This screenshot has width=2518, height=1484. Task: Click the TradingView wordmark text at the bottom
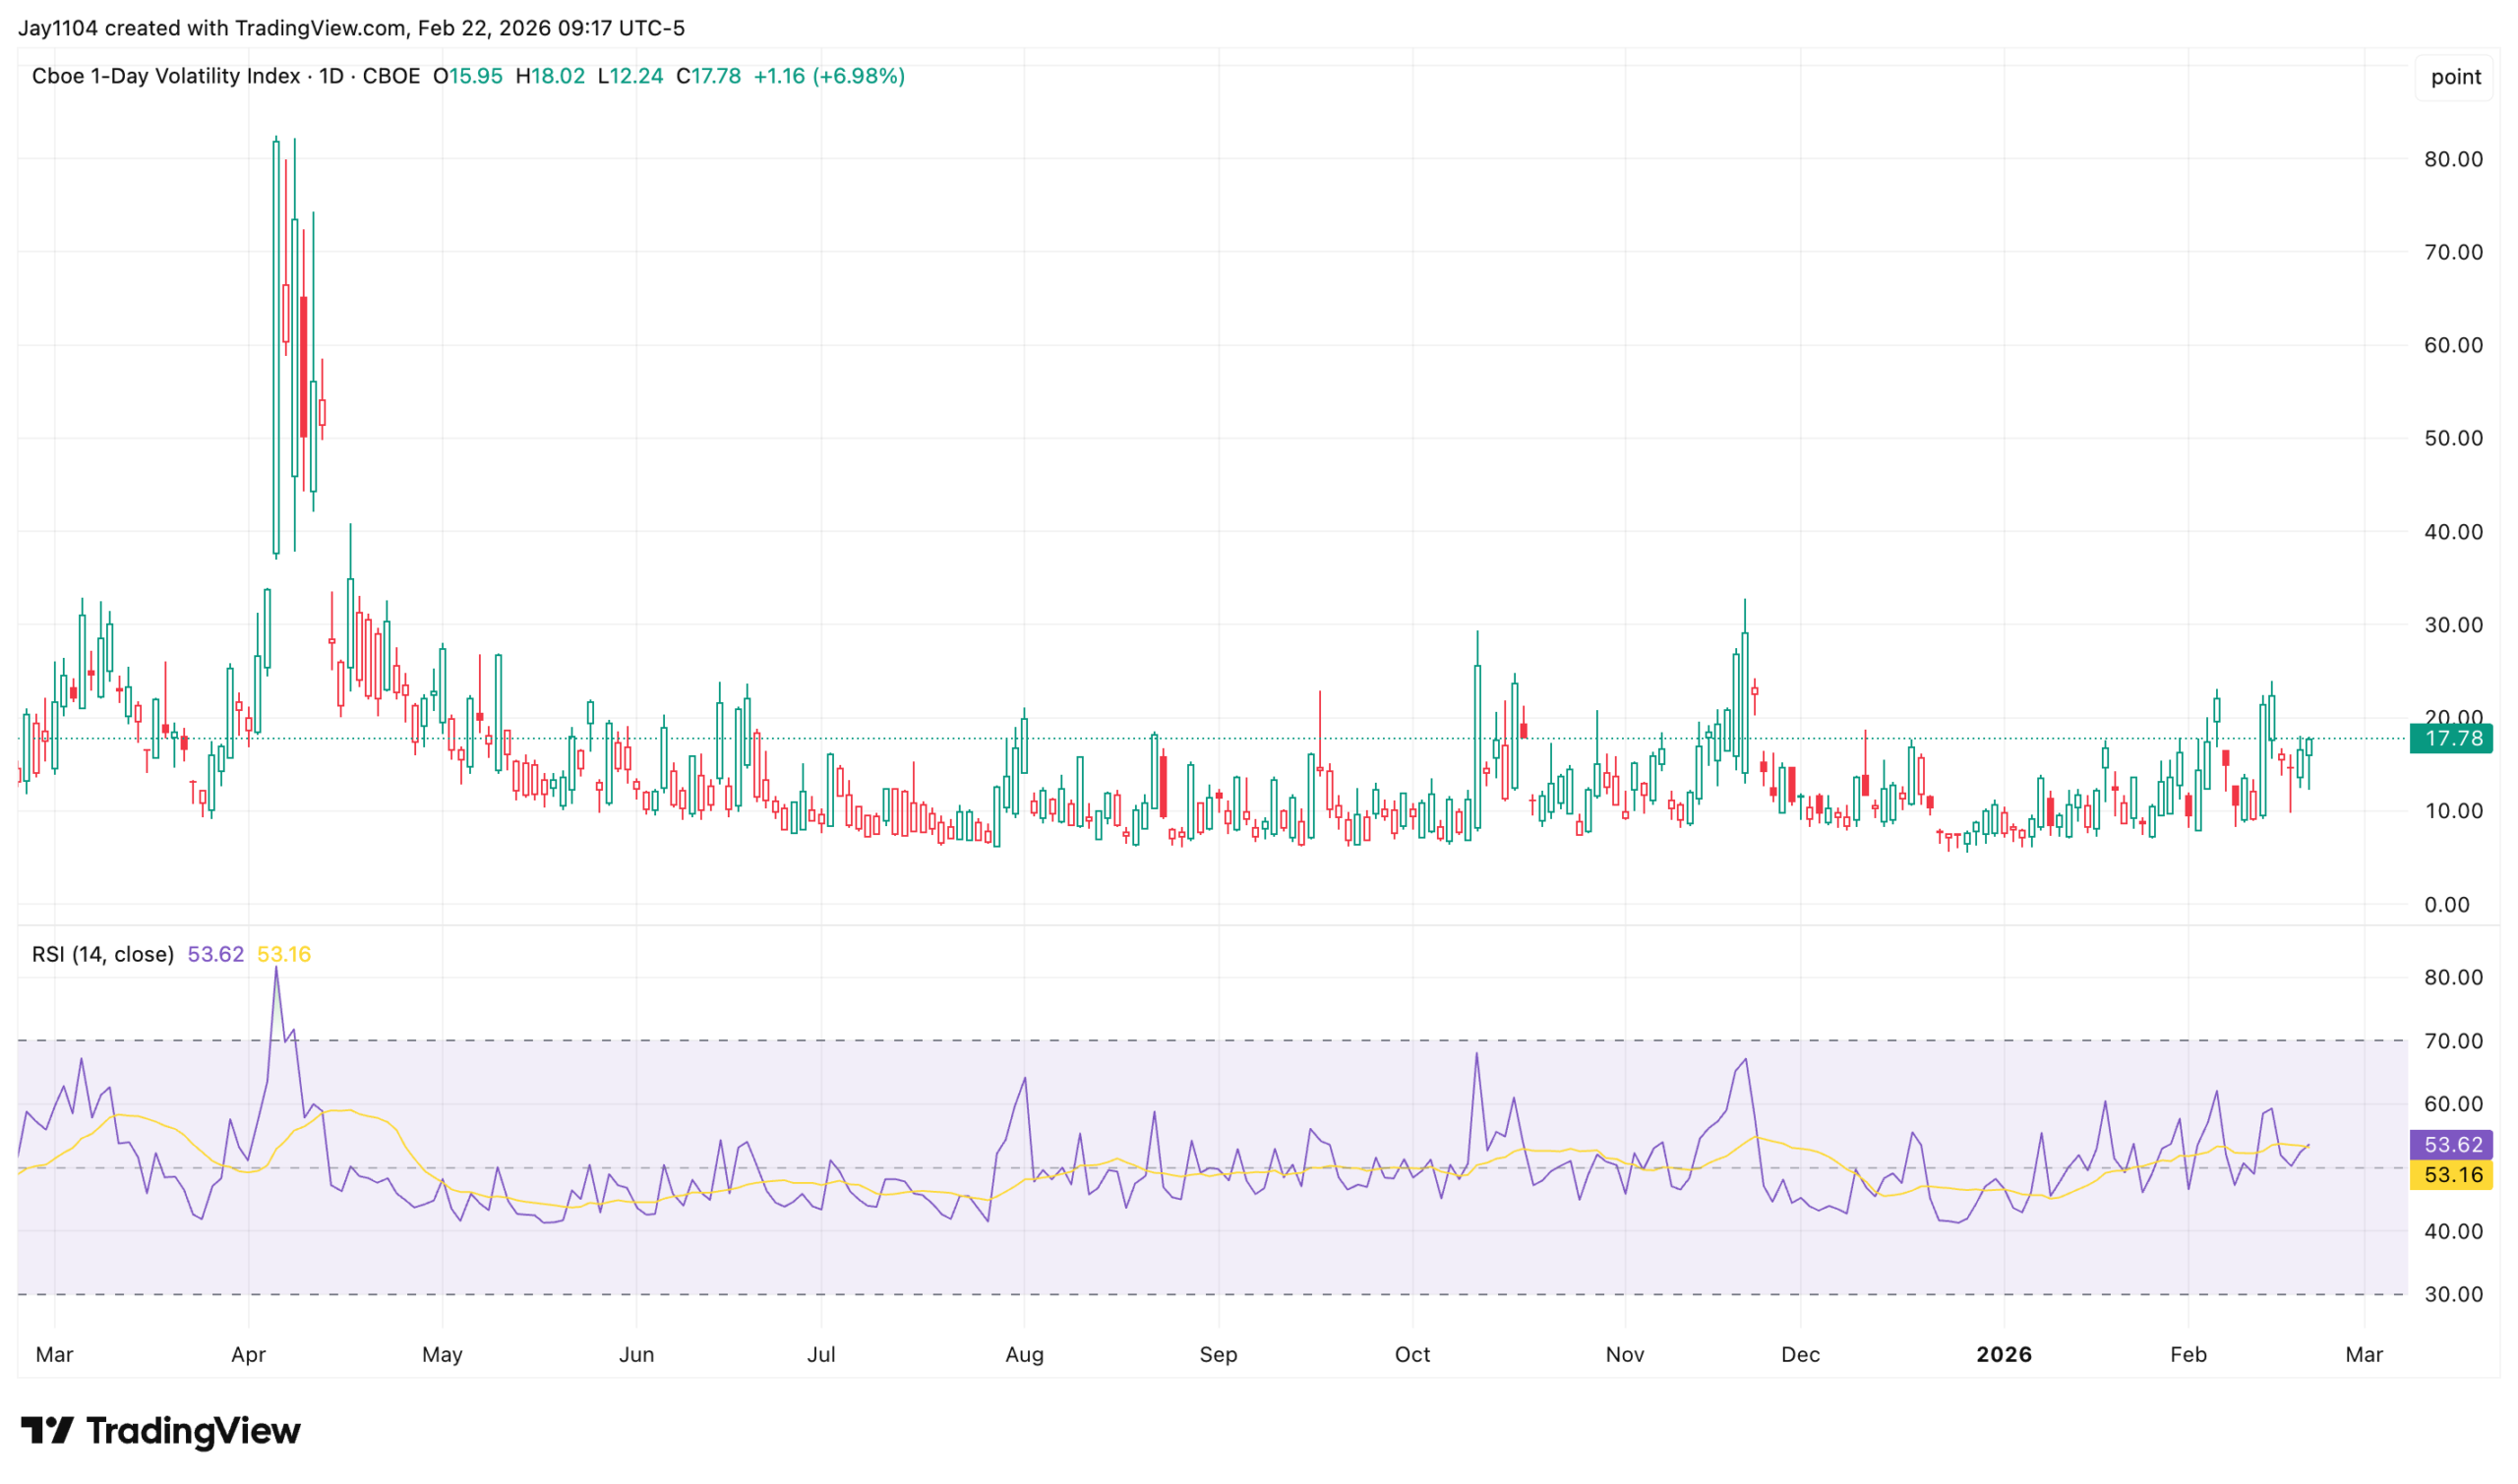pos(193,1431)
